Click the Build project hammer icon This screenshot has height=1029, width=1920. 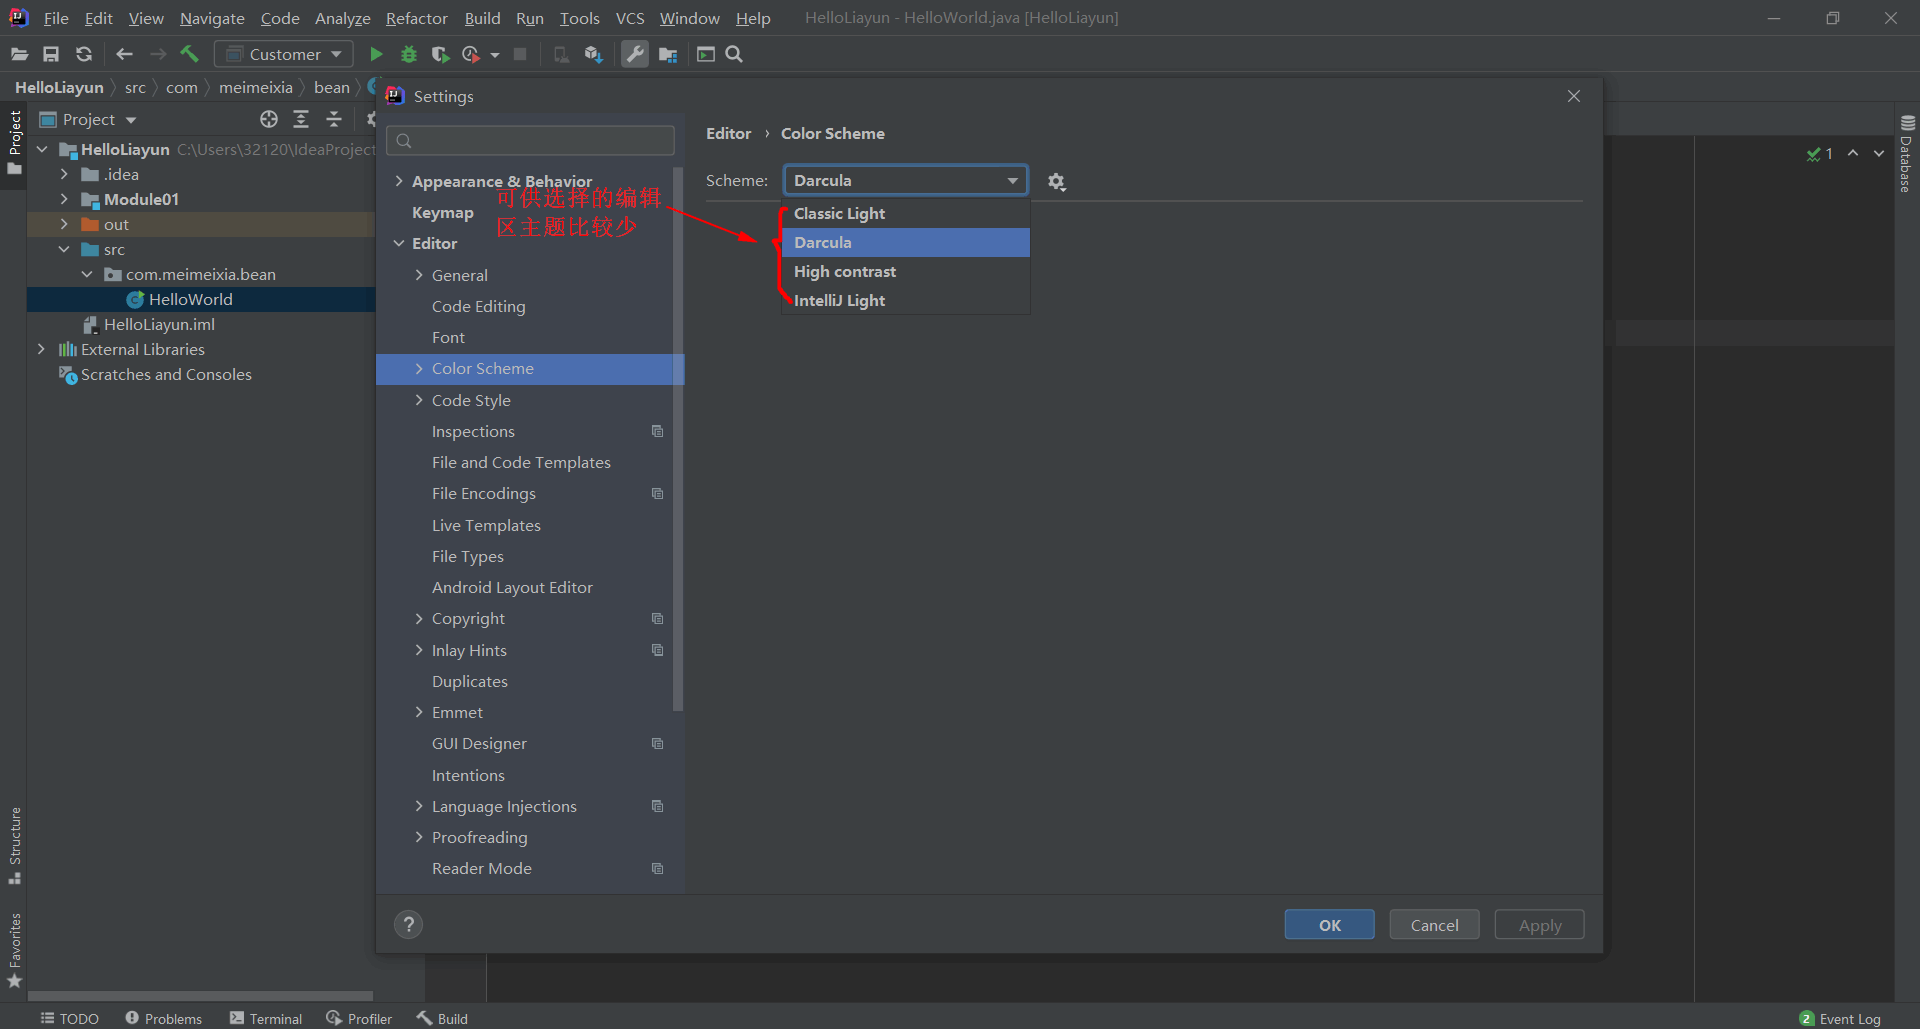point(189,54)
